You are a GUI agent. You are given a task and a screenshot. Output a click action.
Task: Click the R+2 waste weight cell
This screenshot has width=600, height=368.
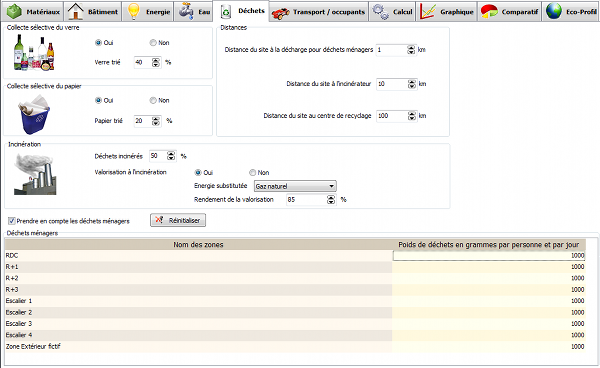[489, 278]
